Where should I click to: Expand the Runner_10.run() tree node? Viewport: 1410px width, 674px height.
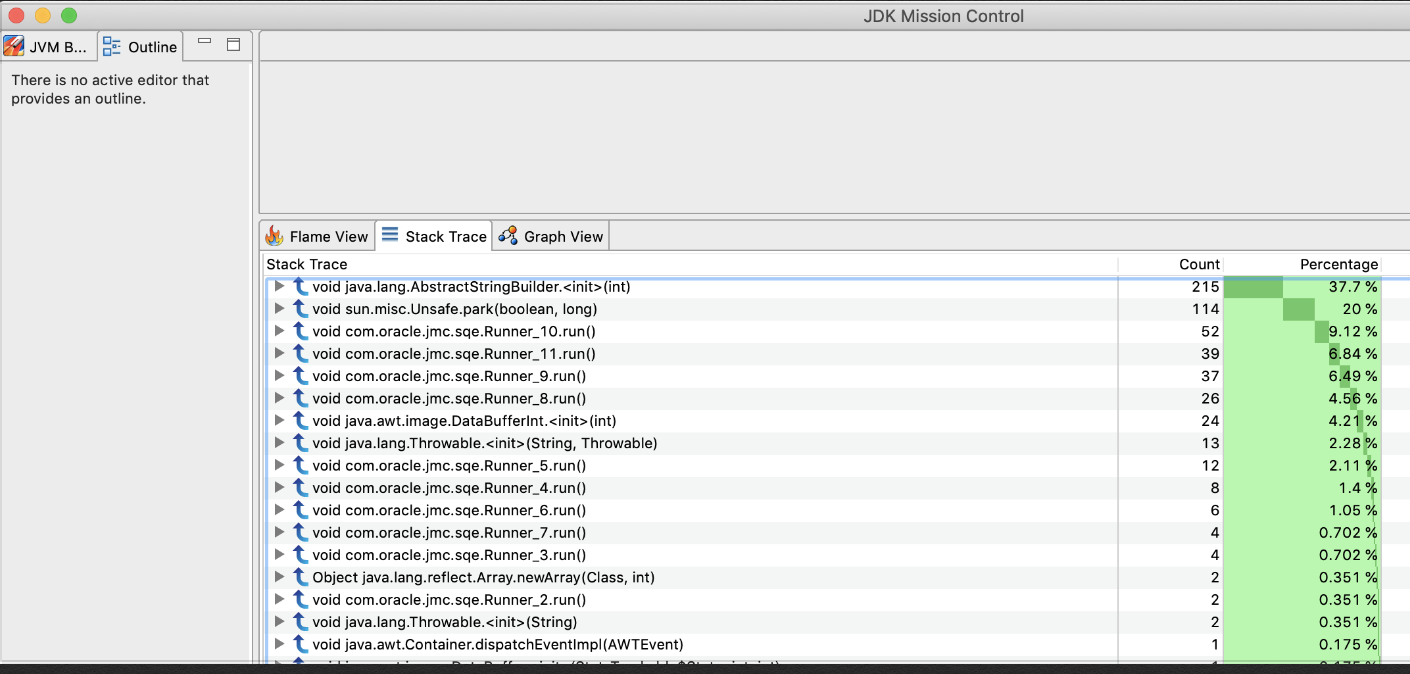[x=280, y=331]
